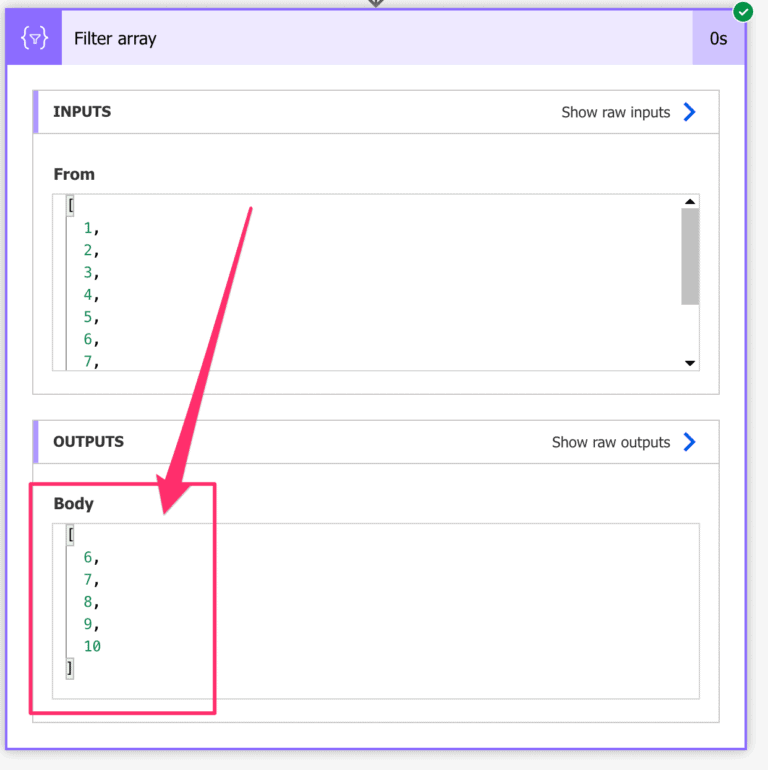Viewport: 768px width, 770px height.
Task: Select the value 10 in Body output
Action: coord(92,646)
